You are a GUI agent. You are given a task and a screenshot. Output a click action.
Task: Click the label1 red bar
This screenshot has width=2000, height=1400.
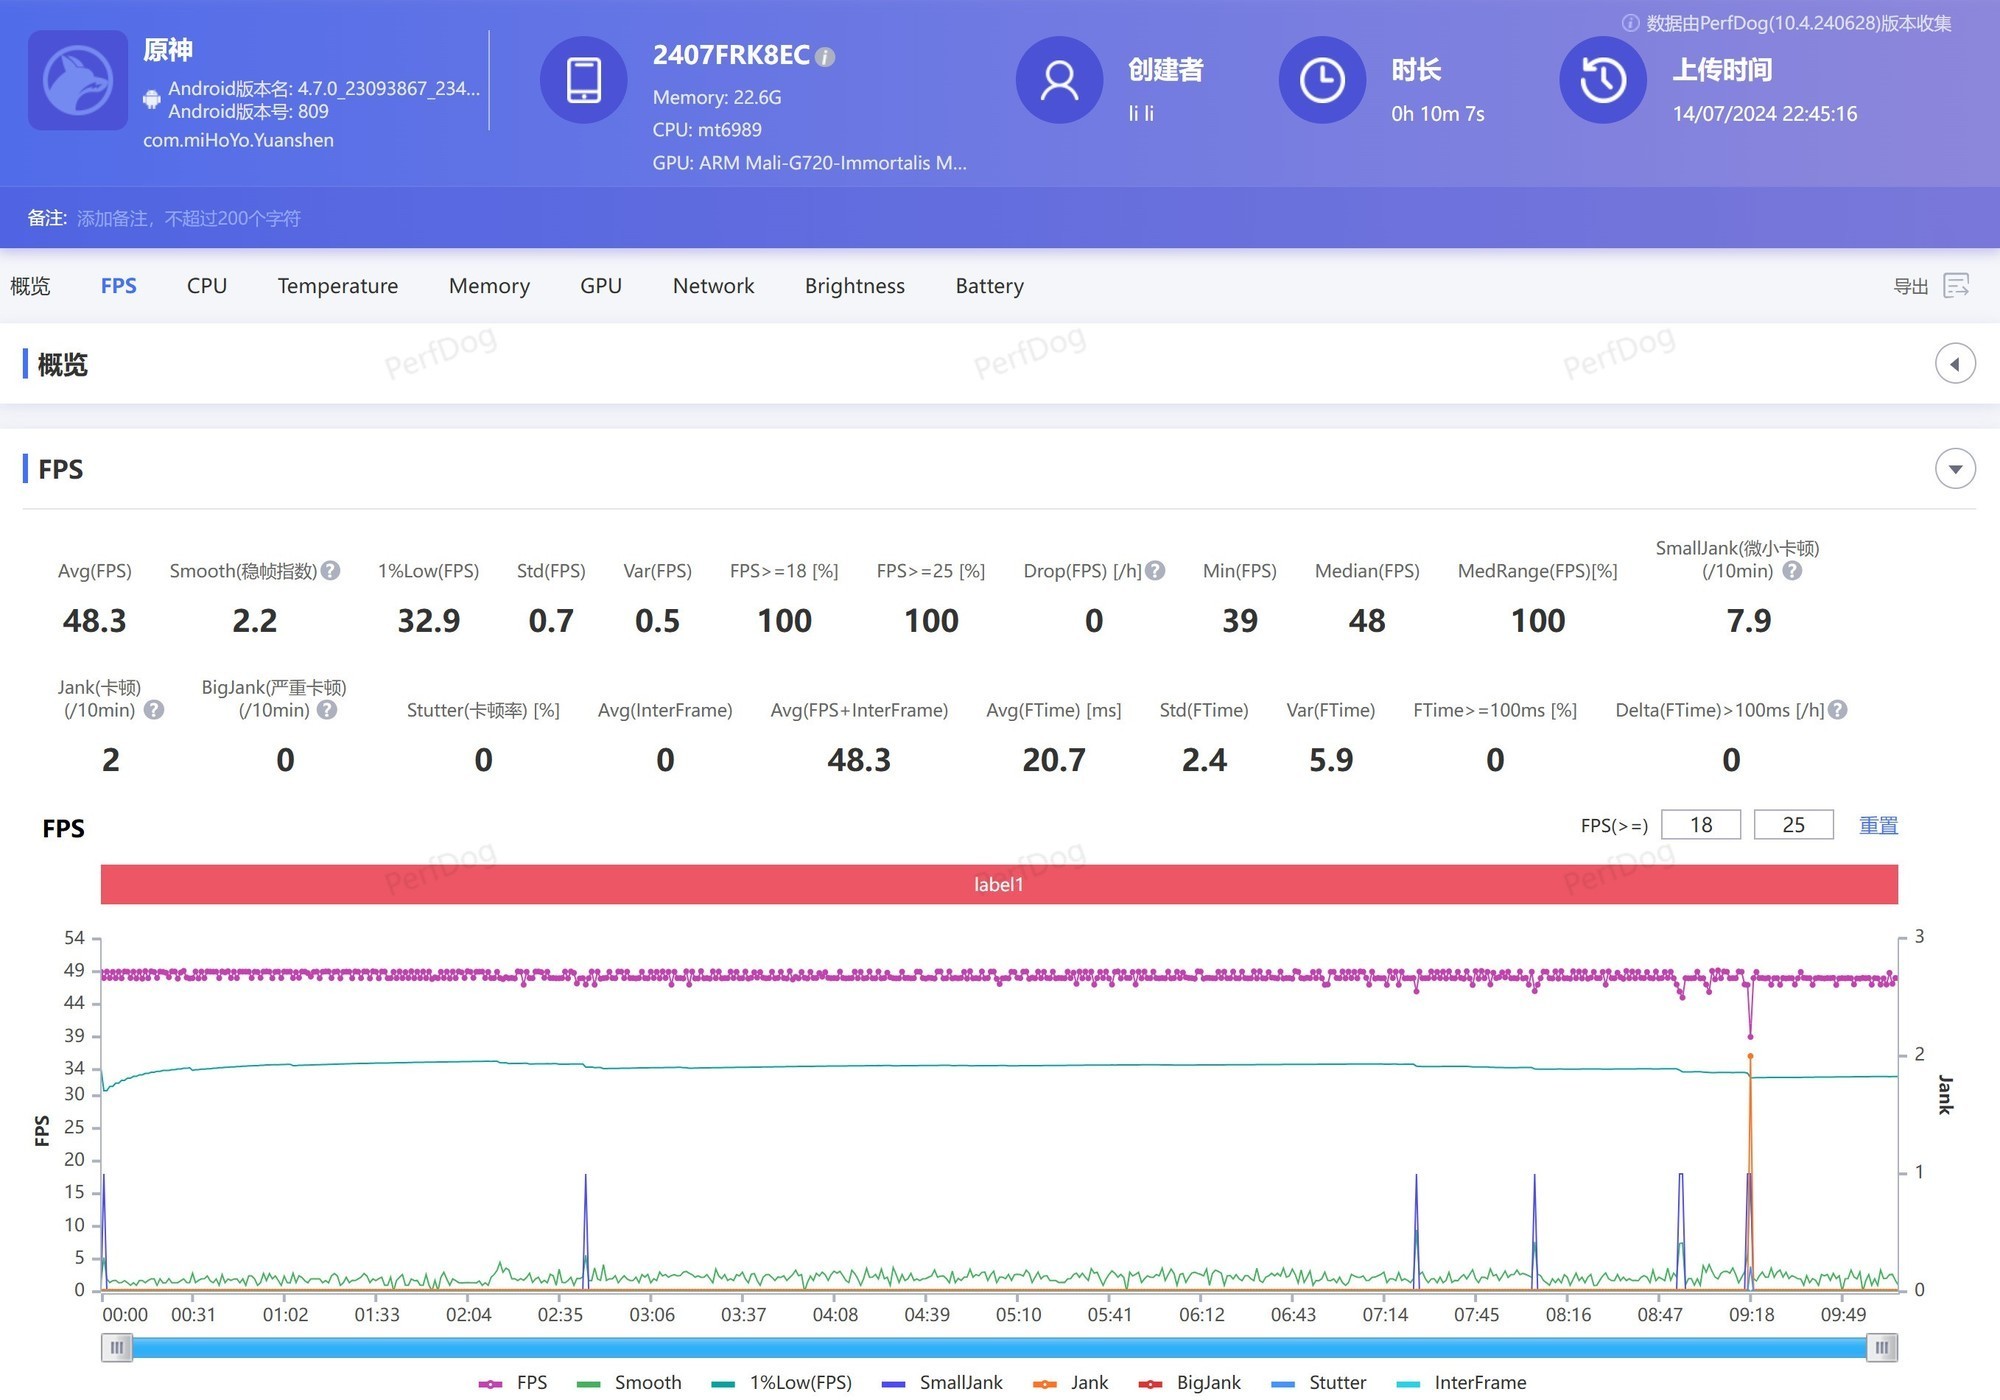tap(998, 884)
